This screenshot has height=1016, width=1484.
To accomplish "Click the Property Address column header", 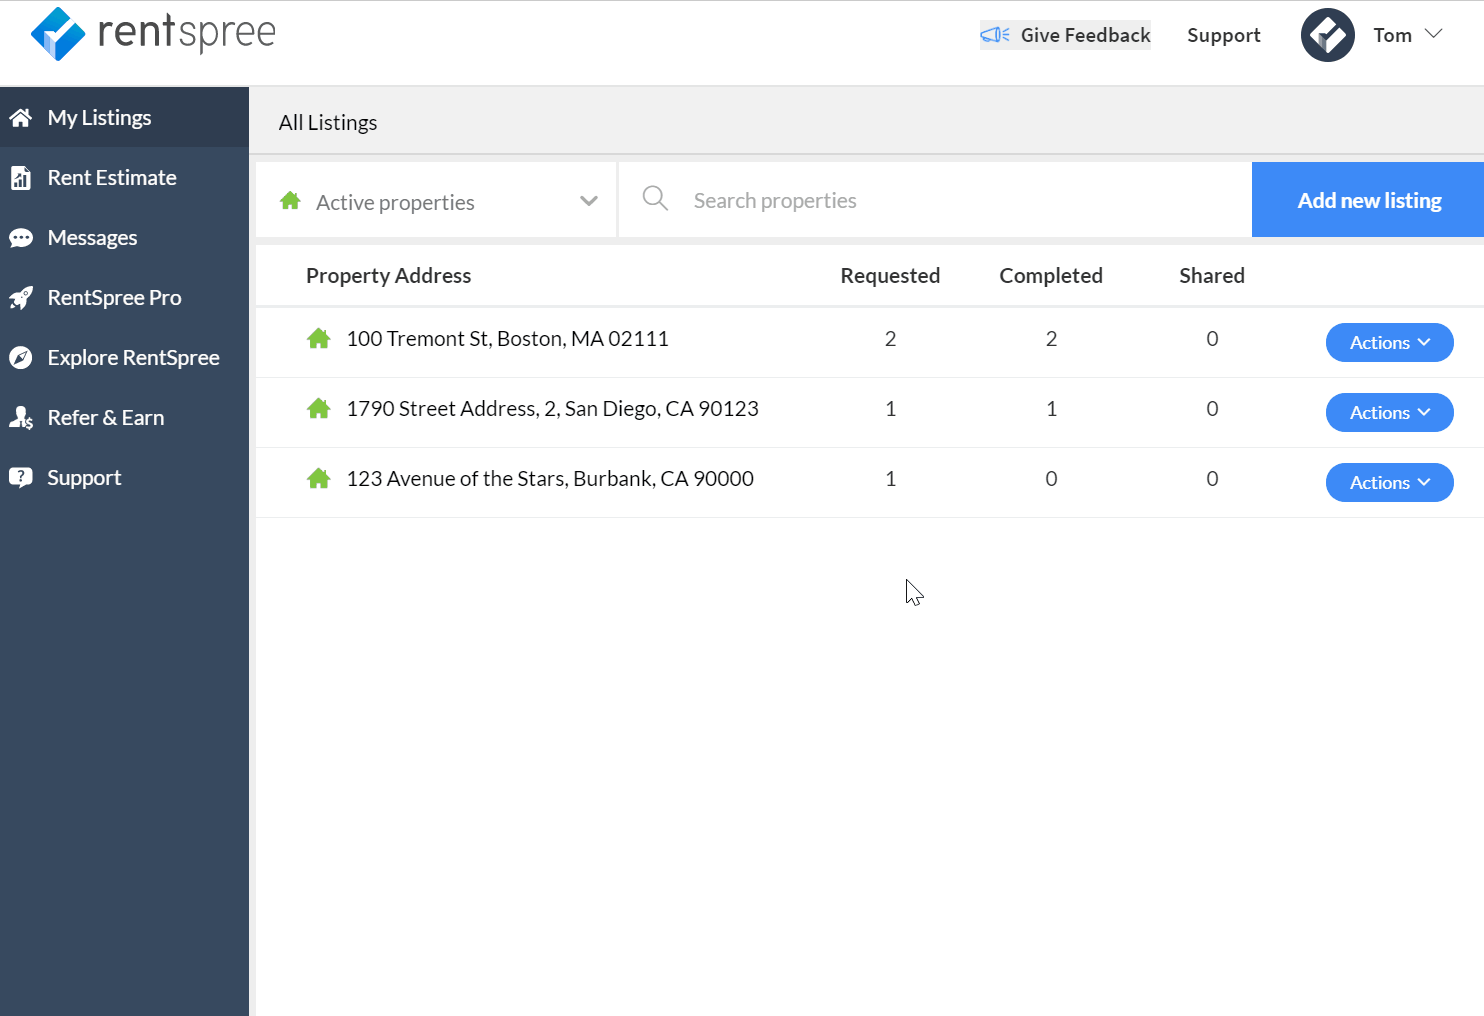I will (388, 276).
